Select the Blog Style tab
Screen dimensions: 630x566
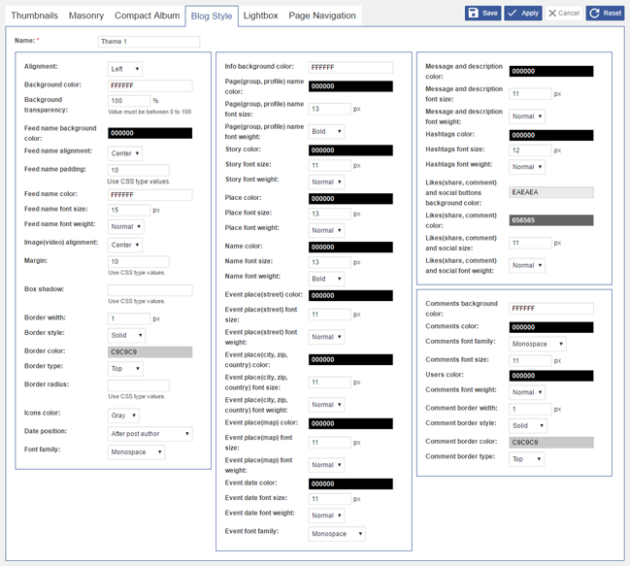click(x=211, y=16)
